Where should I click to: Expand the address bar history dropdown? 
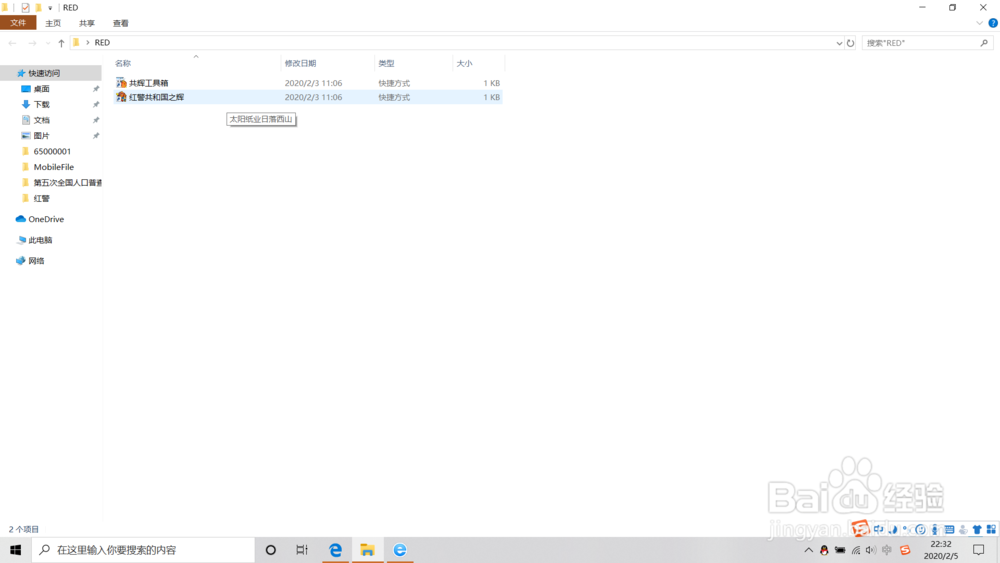[839, 43]
